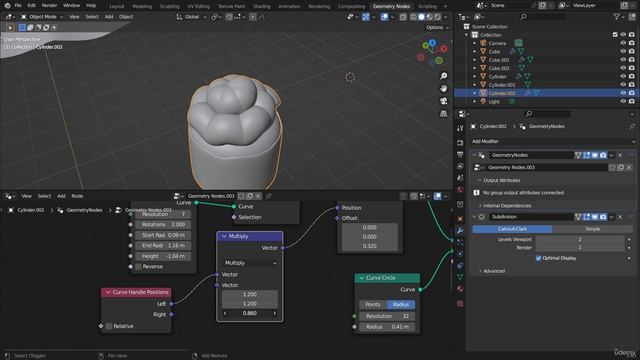
Task: Unlink the Geometry Nodes.003 node group
Action: tap(629, 167)
